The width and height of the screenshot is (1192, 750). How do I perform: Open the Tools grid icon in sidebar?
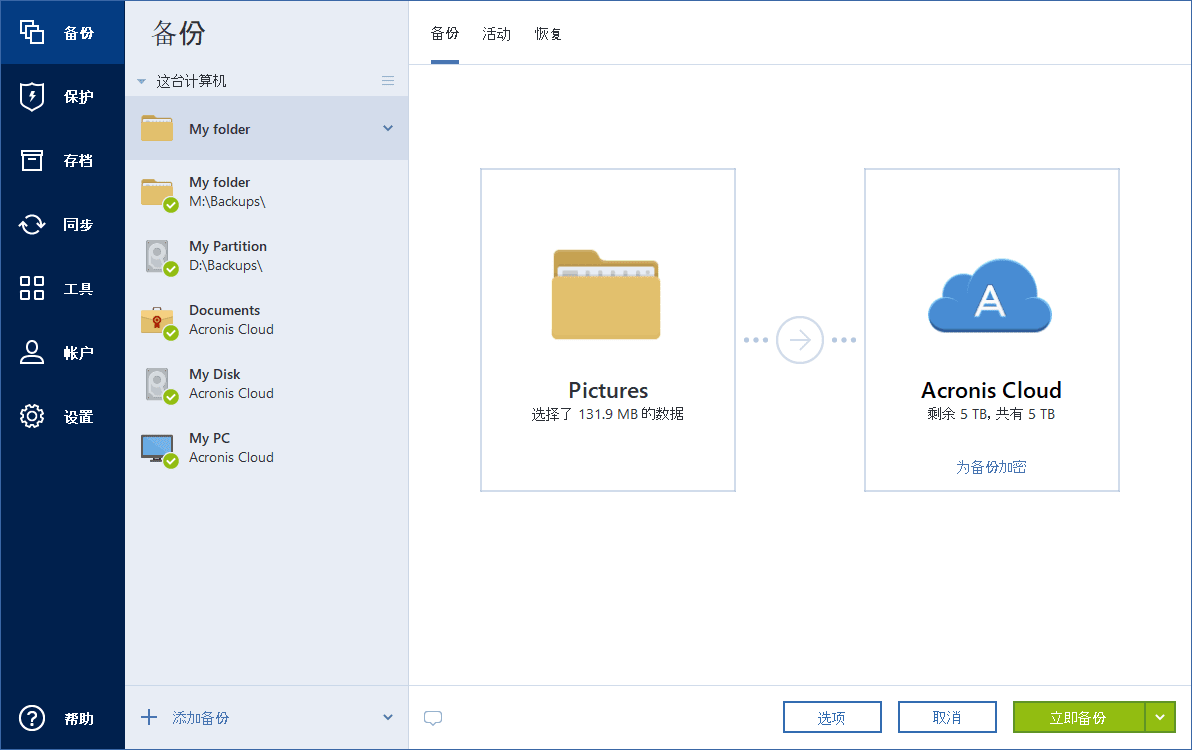(32, 289)
